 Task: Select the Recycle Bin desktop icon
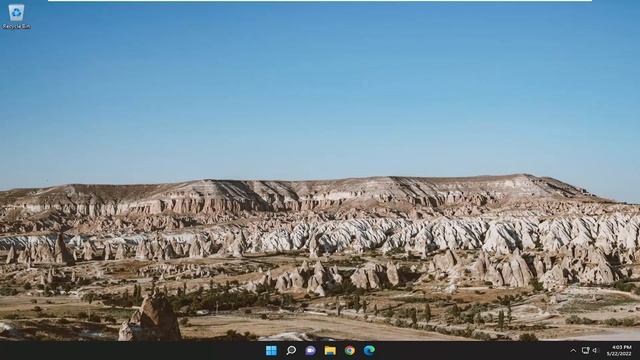click(x=16, y=17)
